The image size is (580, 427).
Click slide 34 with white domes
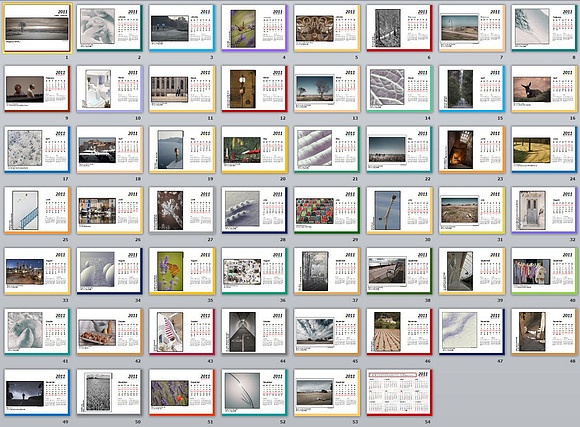tap(109, 271)
